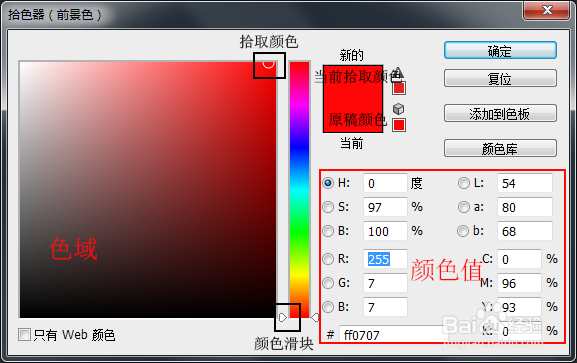Viewport: 577px width, 363px height.
Task: Select the H hue radio button
Action: [328, 183]
